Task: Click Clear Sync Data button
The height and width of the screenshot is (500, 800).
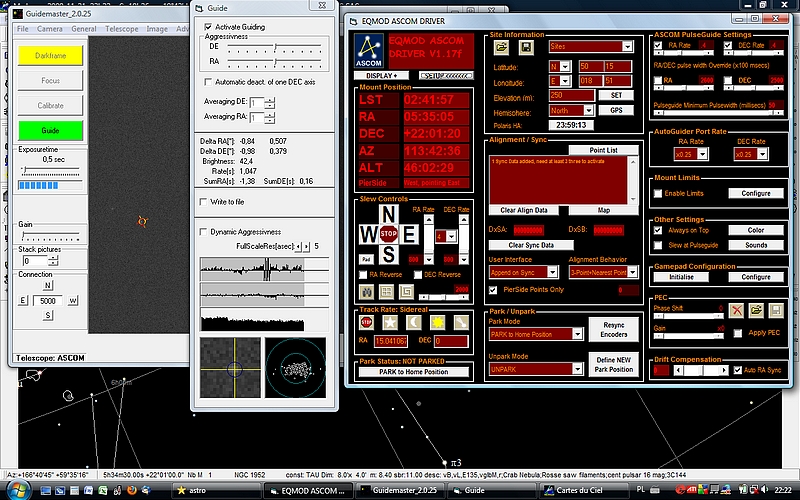Action: (x=531, y=245)
